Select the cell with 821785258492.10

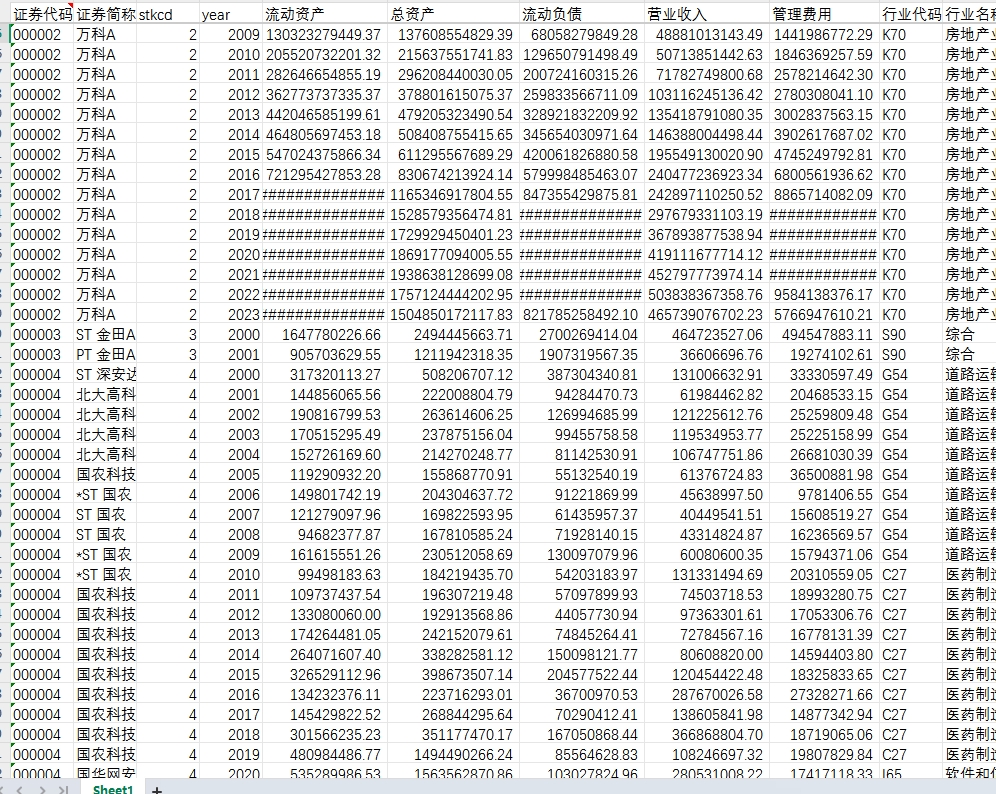[x=581, y=315]
